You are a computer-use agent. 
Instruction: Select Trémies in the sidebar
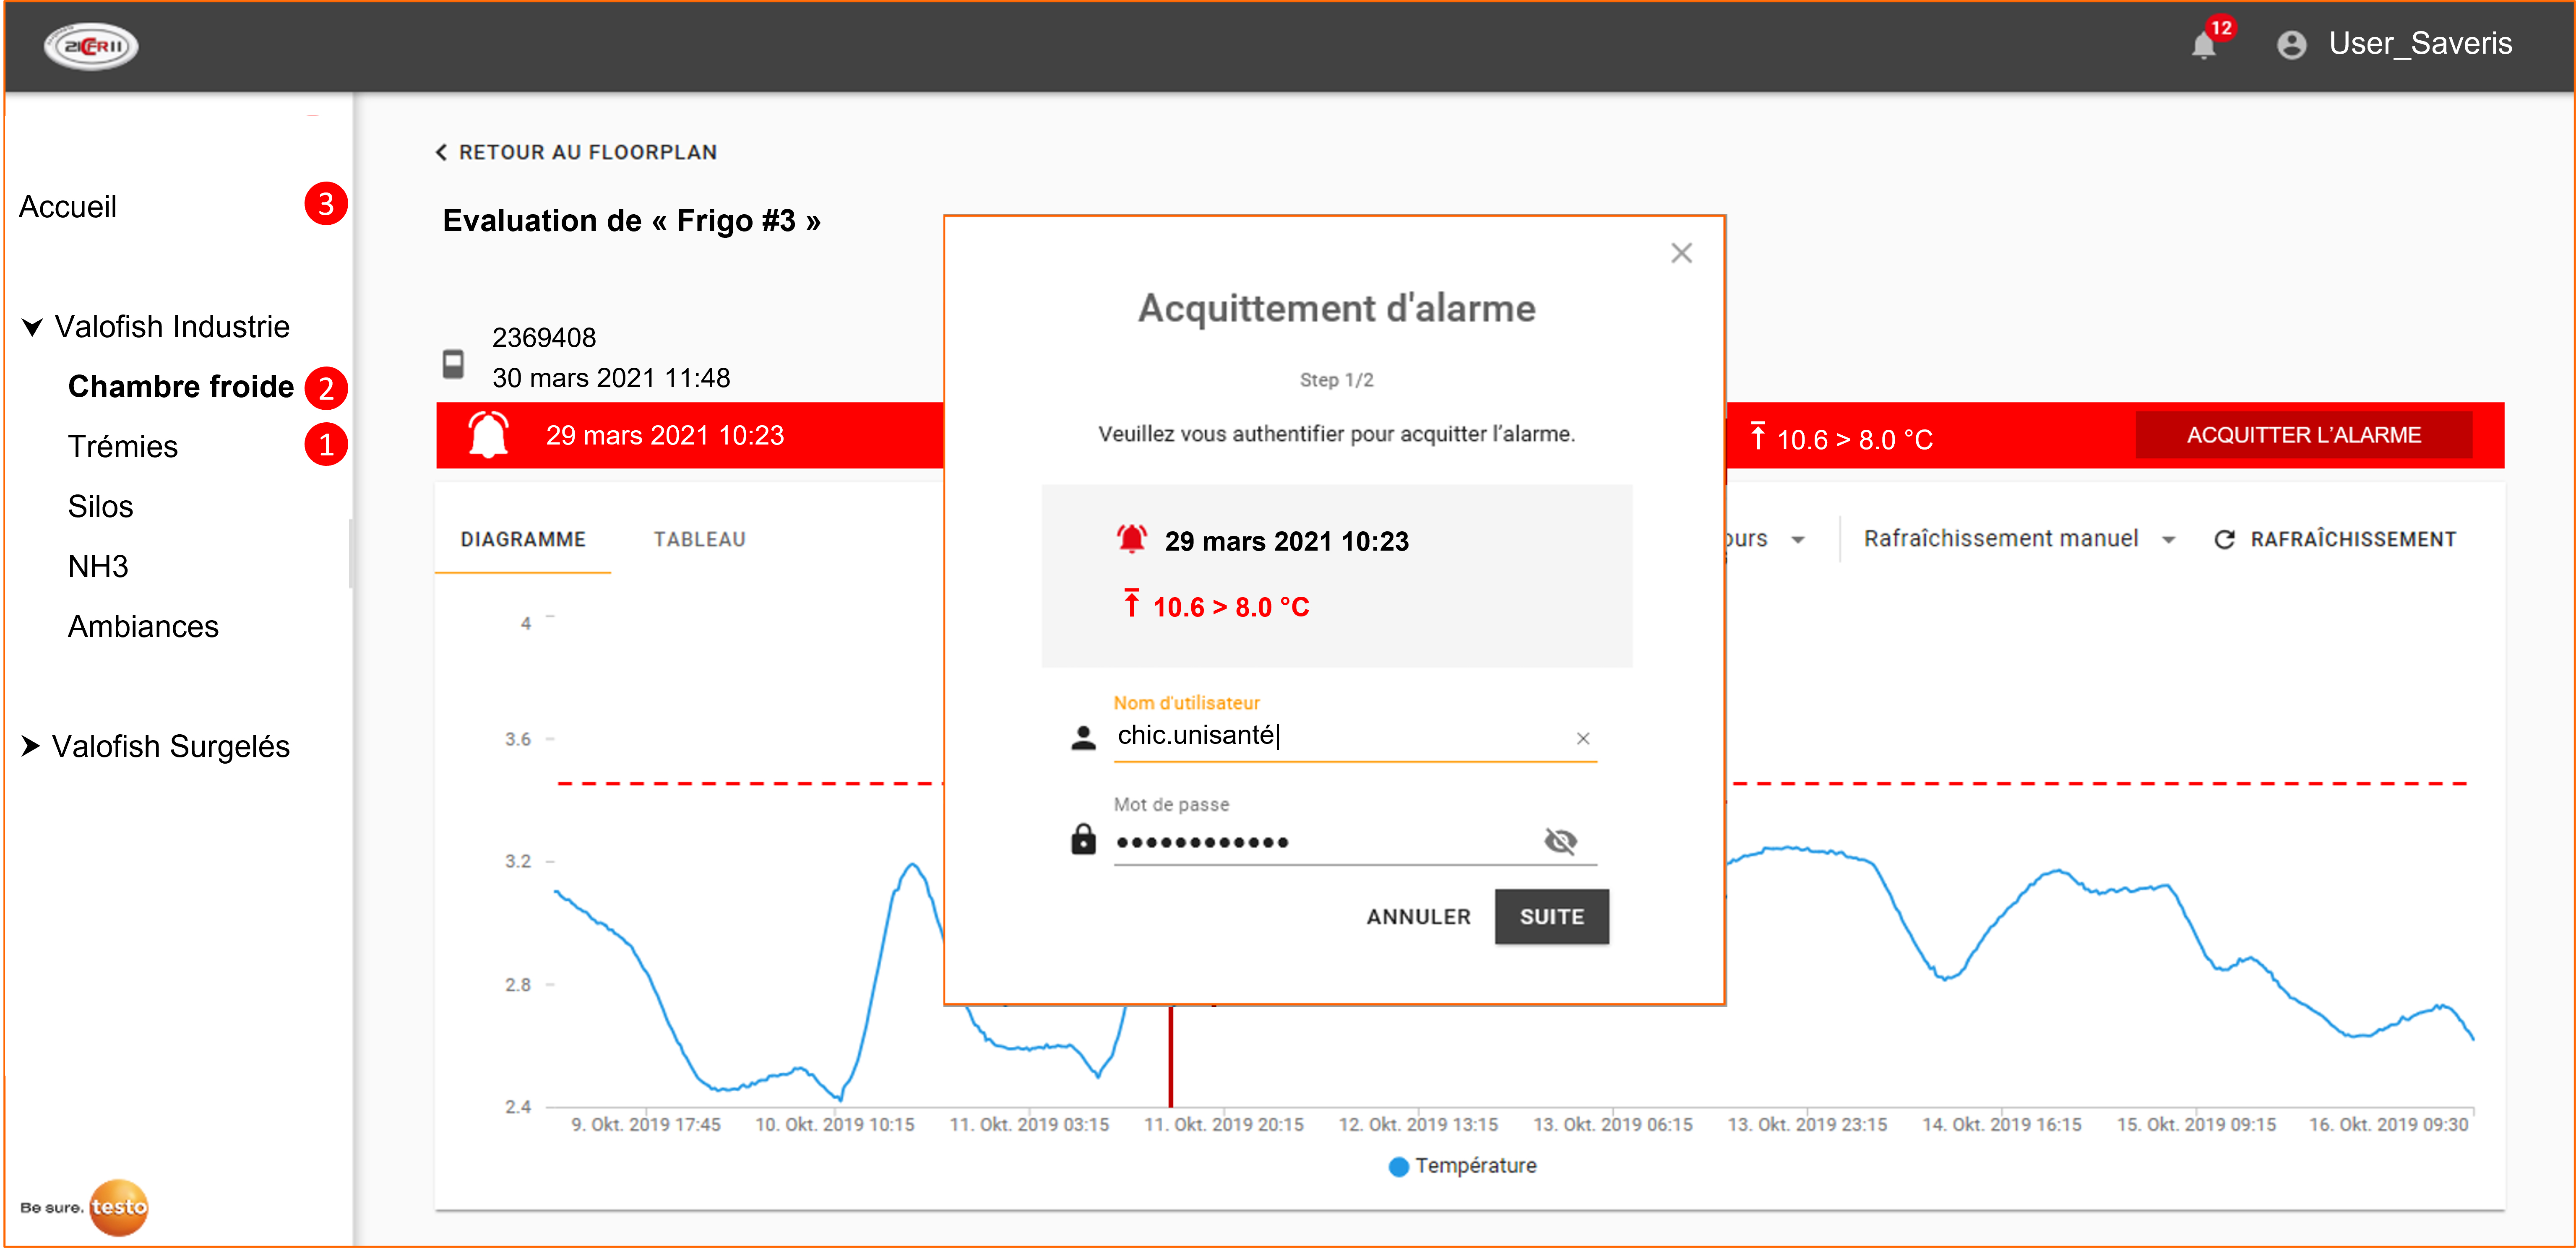coord(122,446)
